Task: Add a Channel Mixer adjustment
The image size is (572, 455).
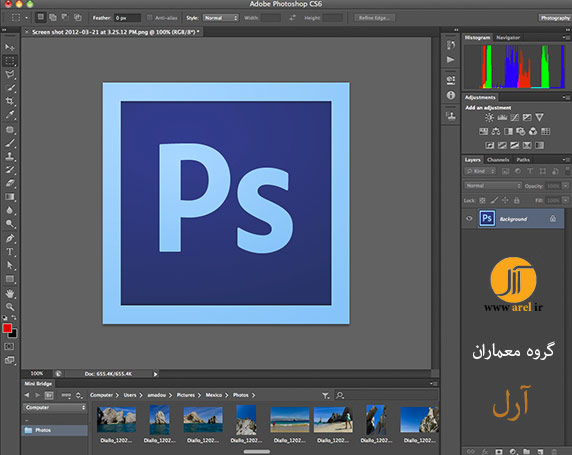Action: click(x=533, y=131)
